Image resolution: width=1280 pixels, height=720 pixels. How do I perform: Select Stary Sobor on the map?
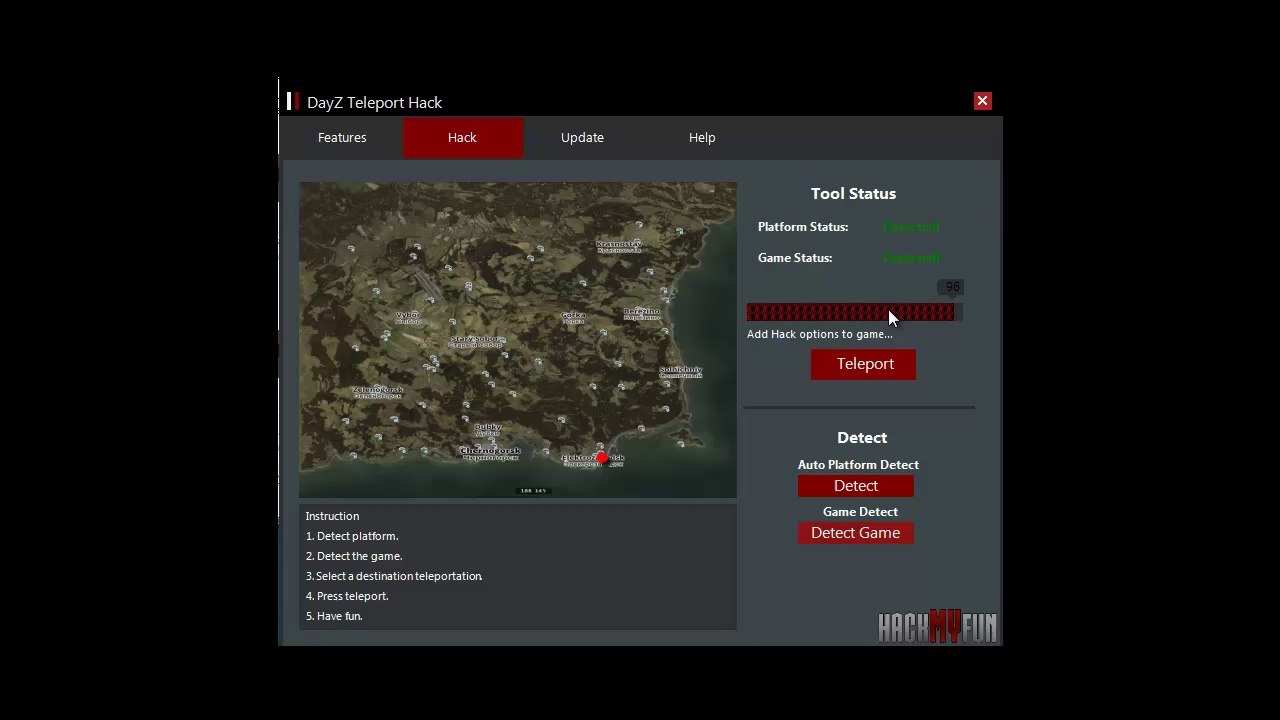click(x=476, y=341)
